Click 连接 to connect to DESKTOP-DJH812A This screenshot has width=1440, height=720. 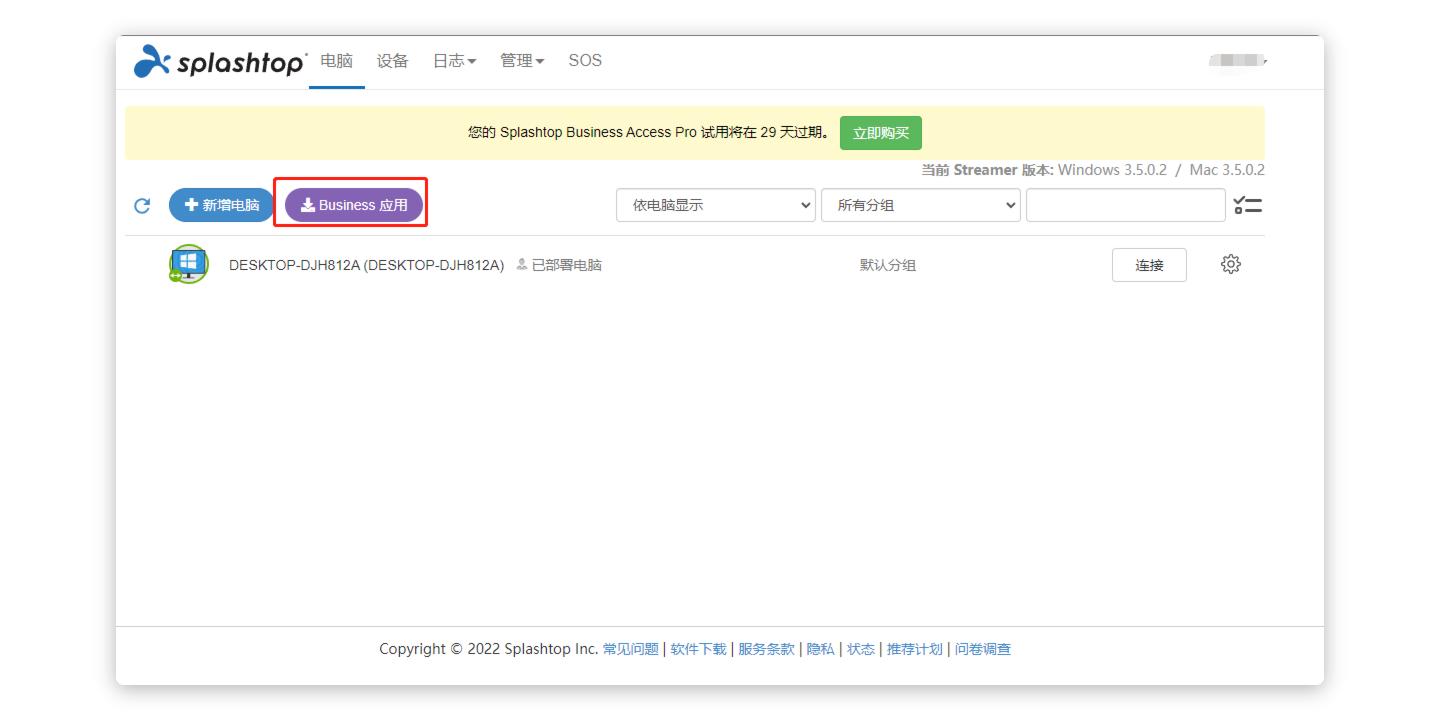click(x=1149, y=264)
